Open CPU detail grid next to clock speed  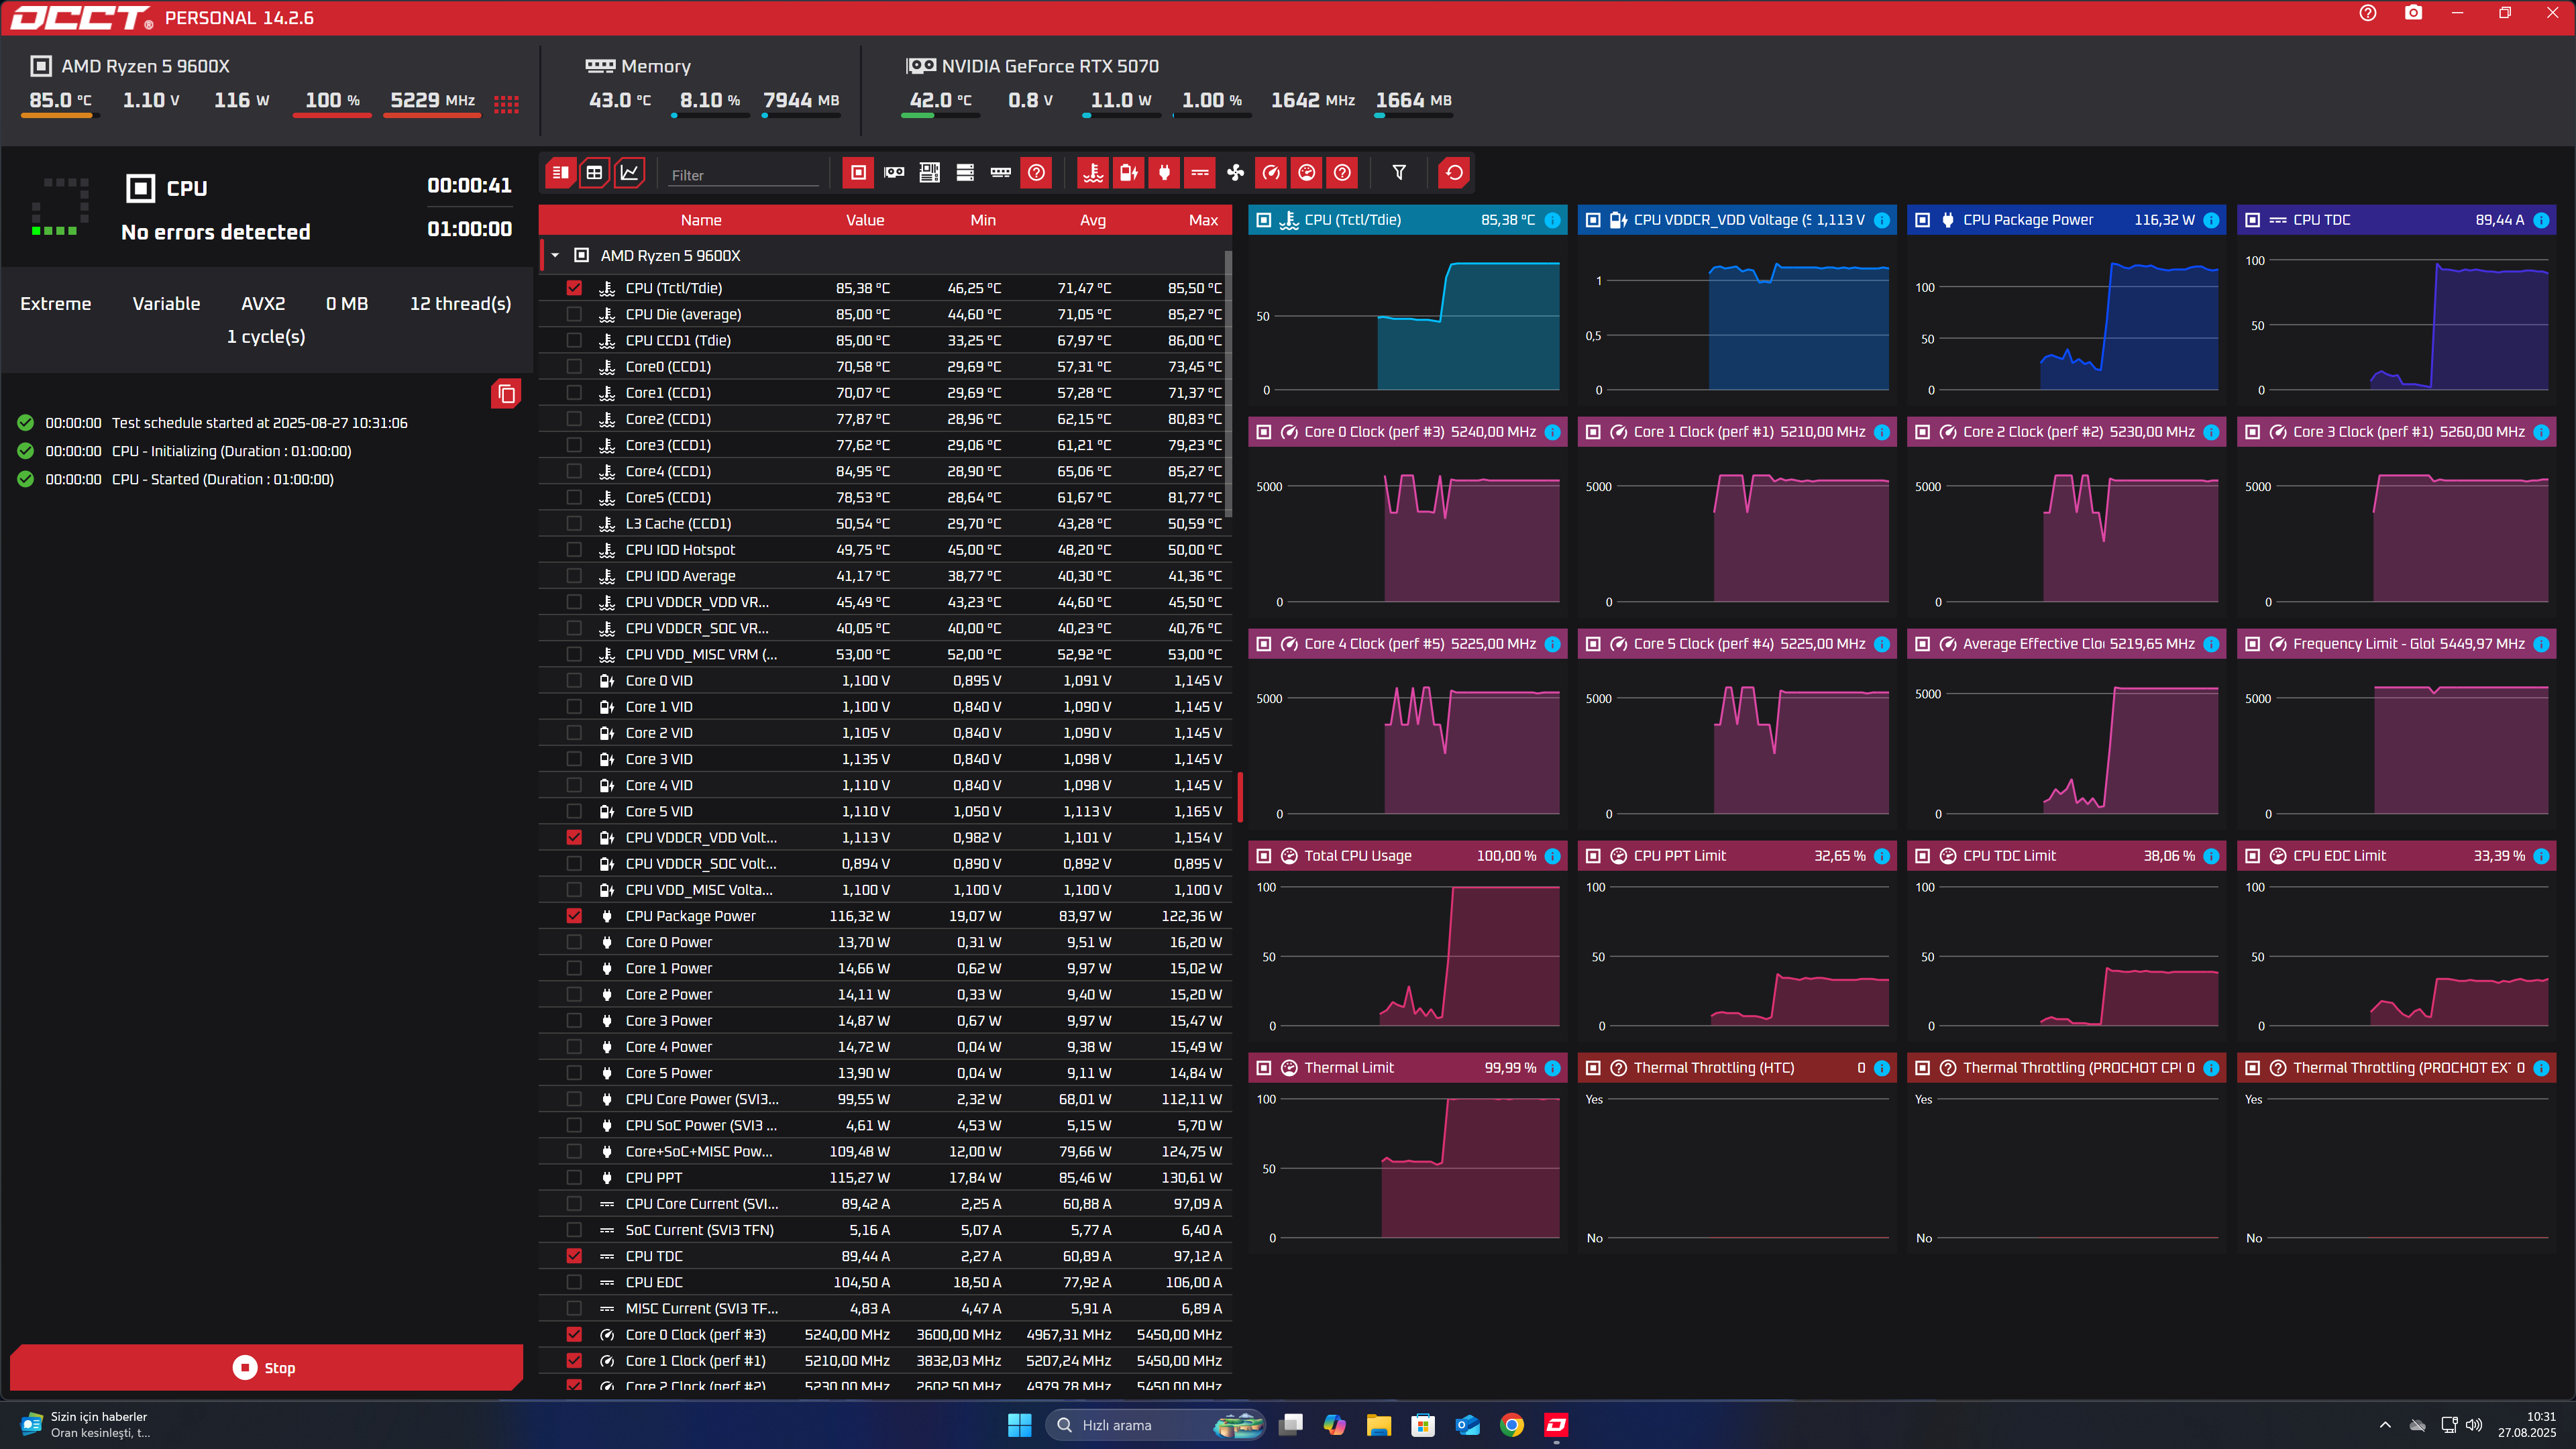pyautogui.click(x=506, y=104)
